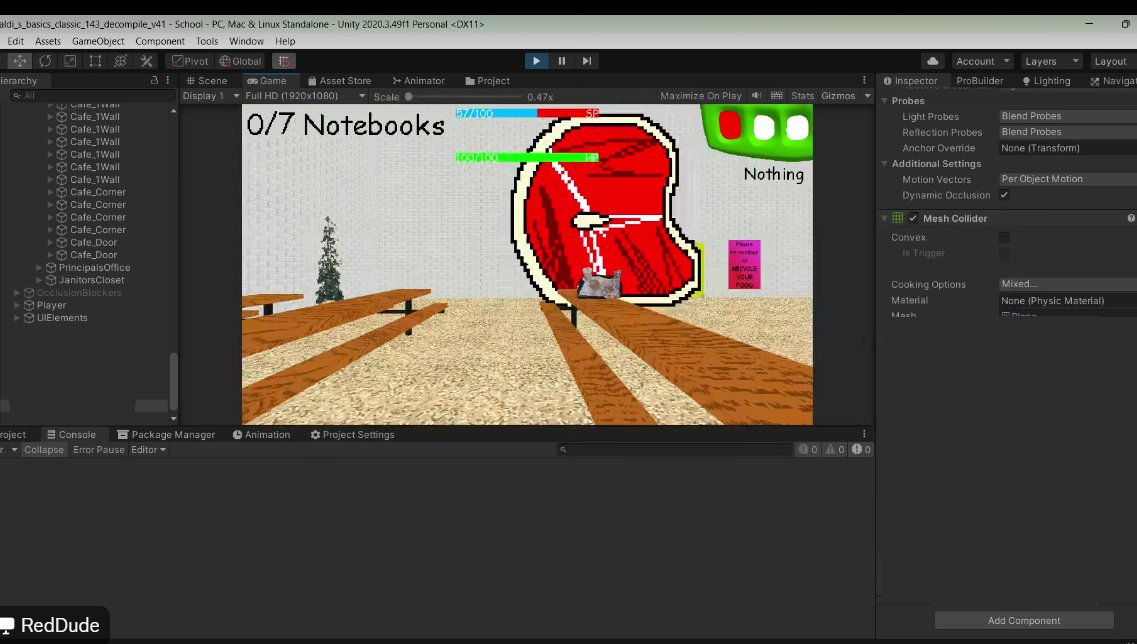This screenshot has width=1137, height=644.
Task: Click the Anchor Override object field
Action: click(x=1067, y=148)
